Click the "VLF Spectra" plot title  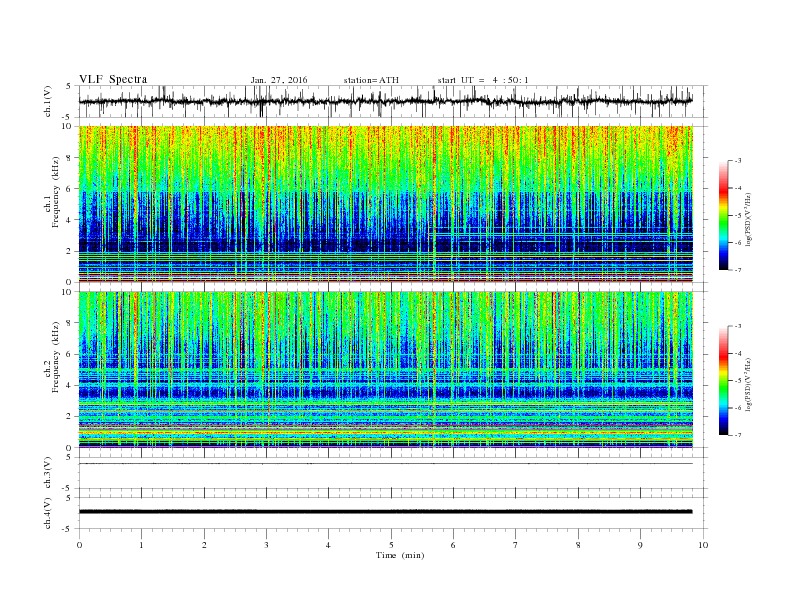pos(113,79)
